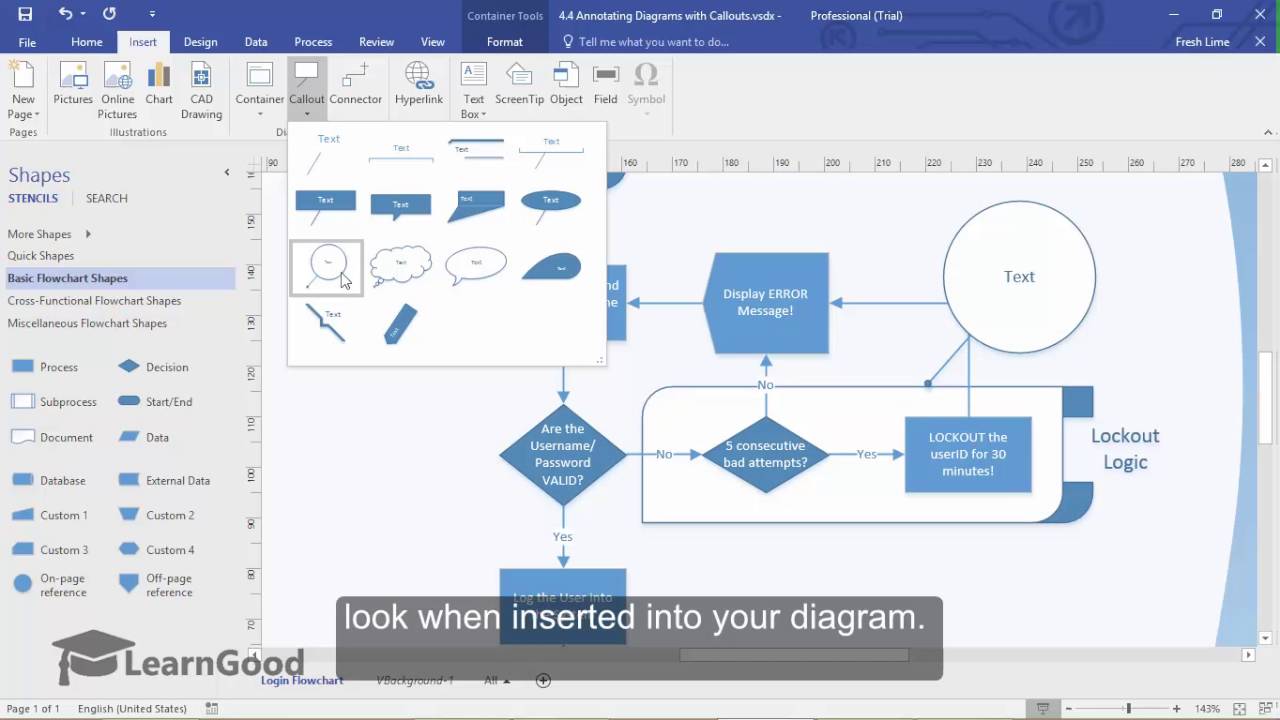
Task: Pick the Database shape
Action: (x=48, y=480)
